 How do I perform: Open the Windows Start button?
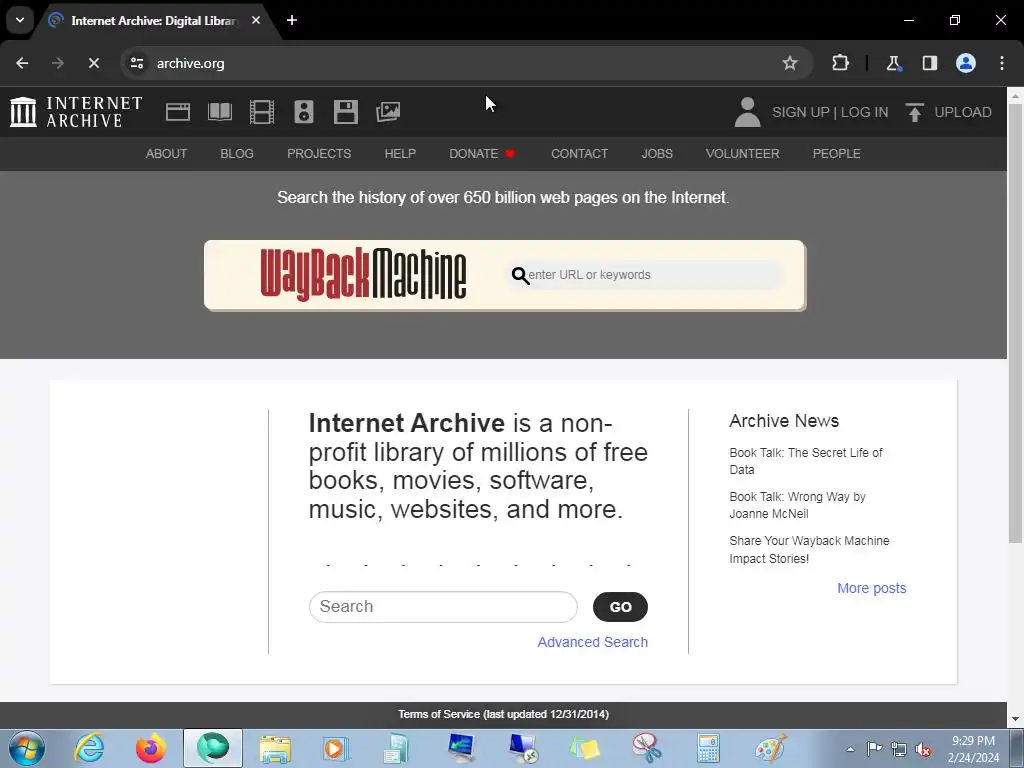pos(26,748)
